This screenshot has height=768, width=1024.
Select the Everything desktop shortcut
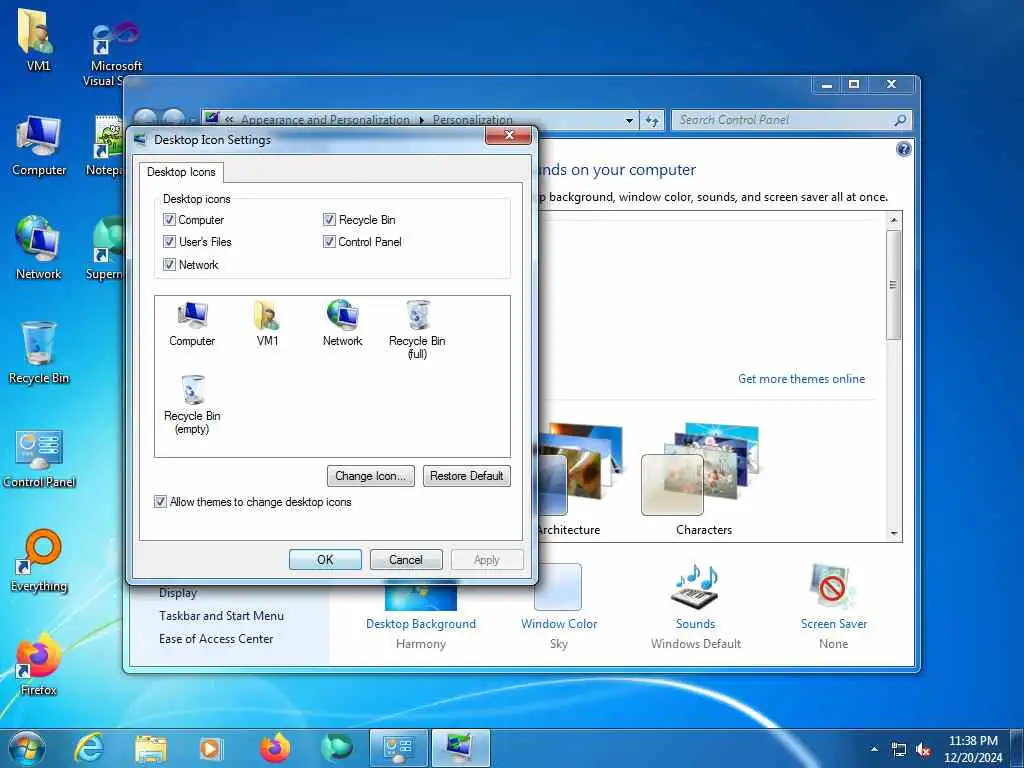coord(39,562)
